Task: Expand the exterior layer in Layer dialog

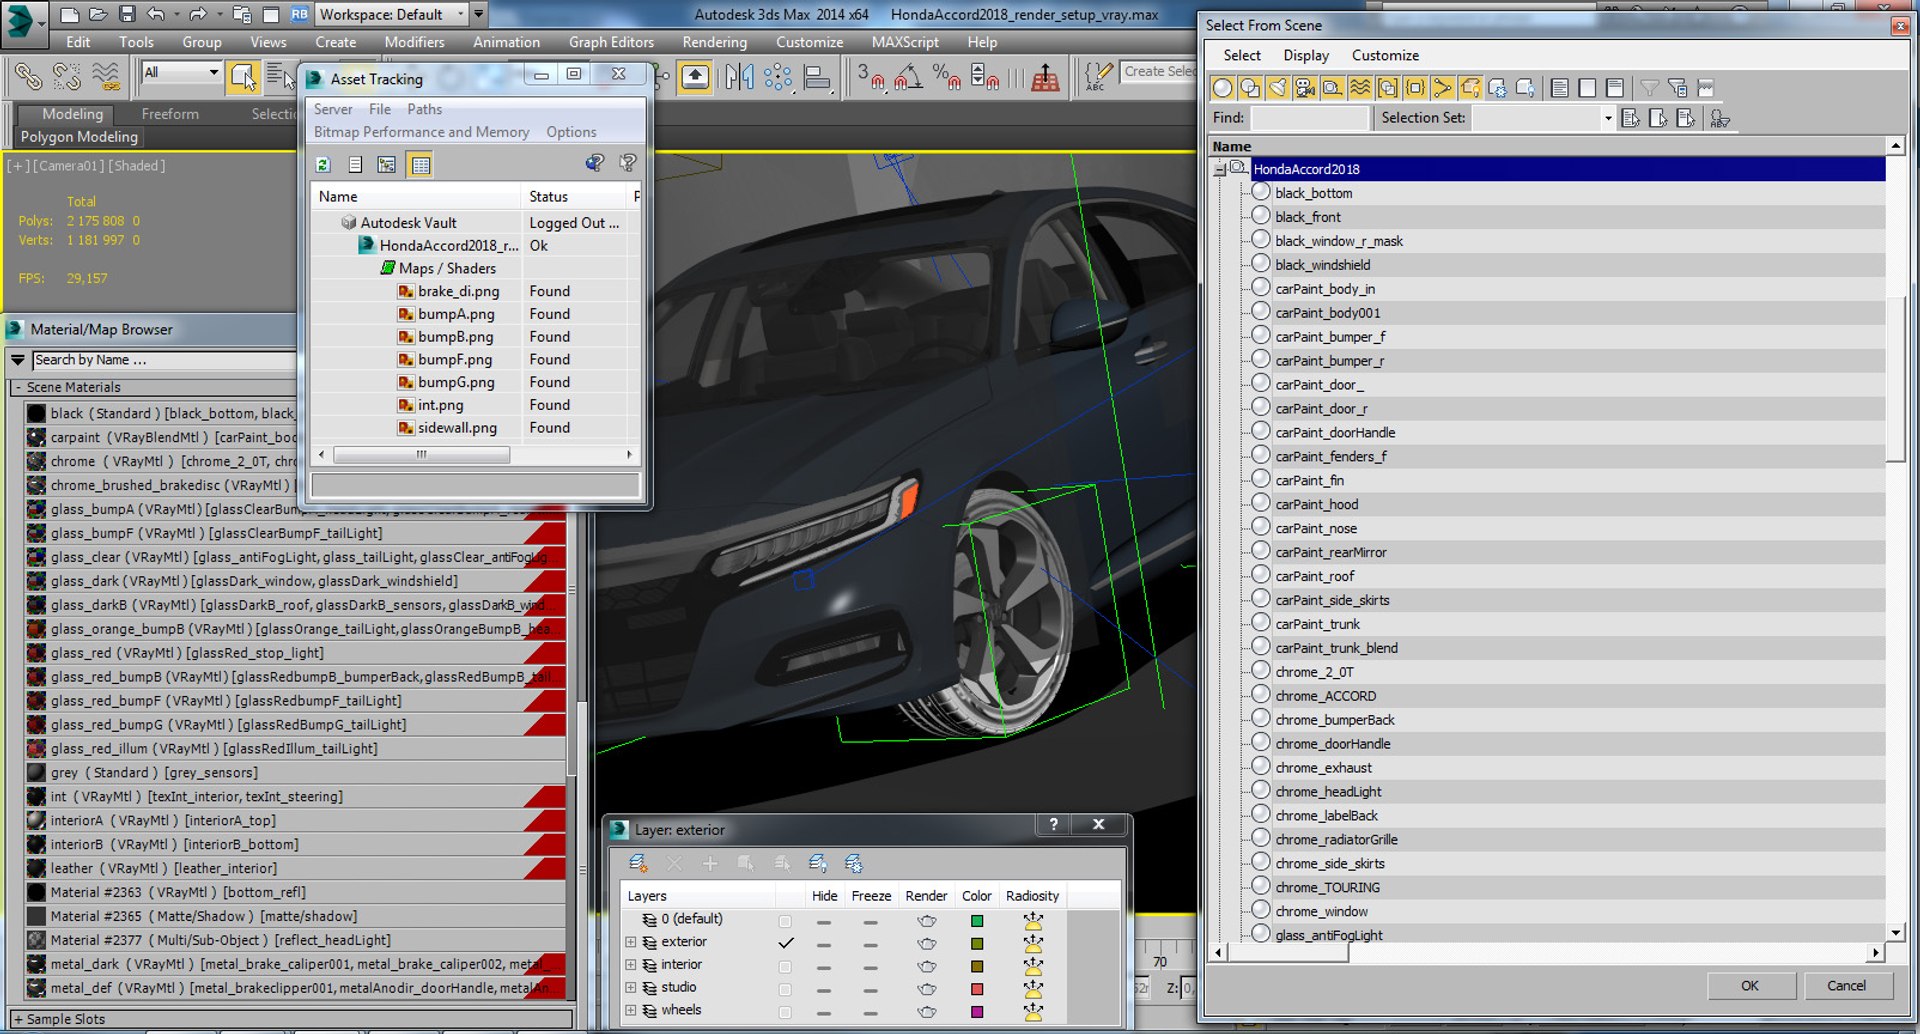Action: 631,942
